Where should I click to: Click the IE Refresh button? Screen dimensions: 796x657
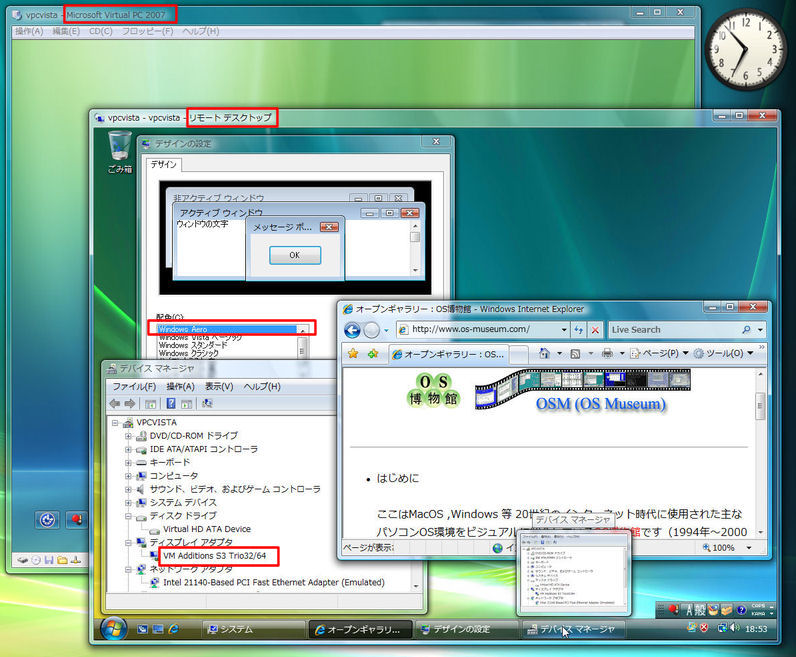coord(579,330)
